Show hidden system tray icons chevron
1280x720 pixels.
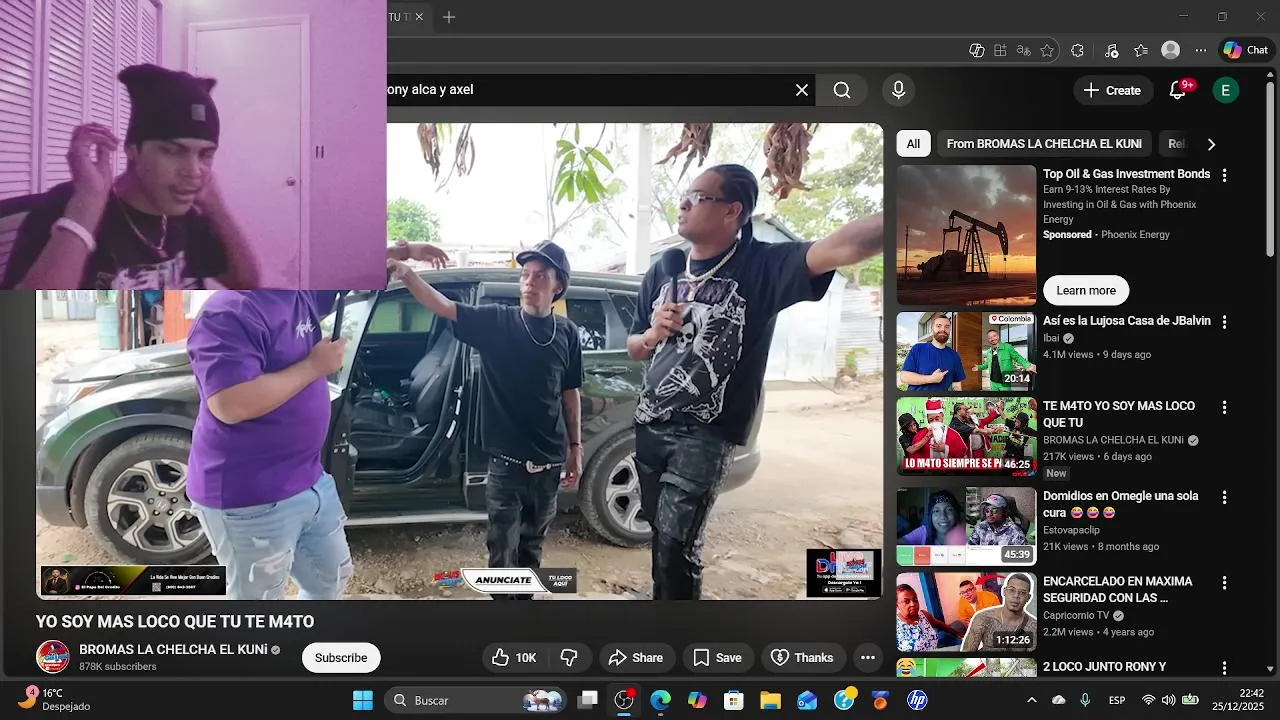tap(1032, 700)
